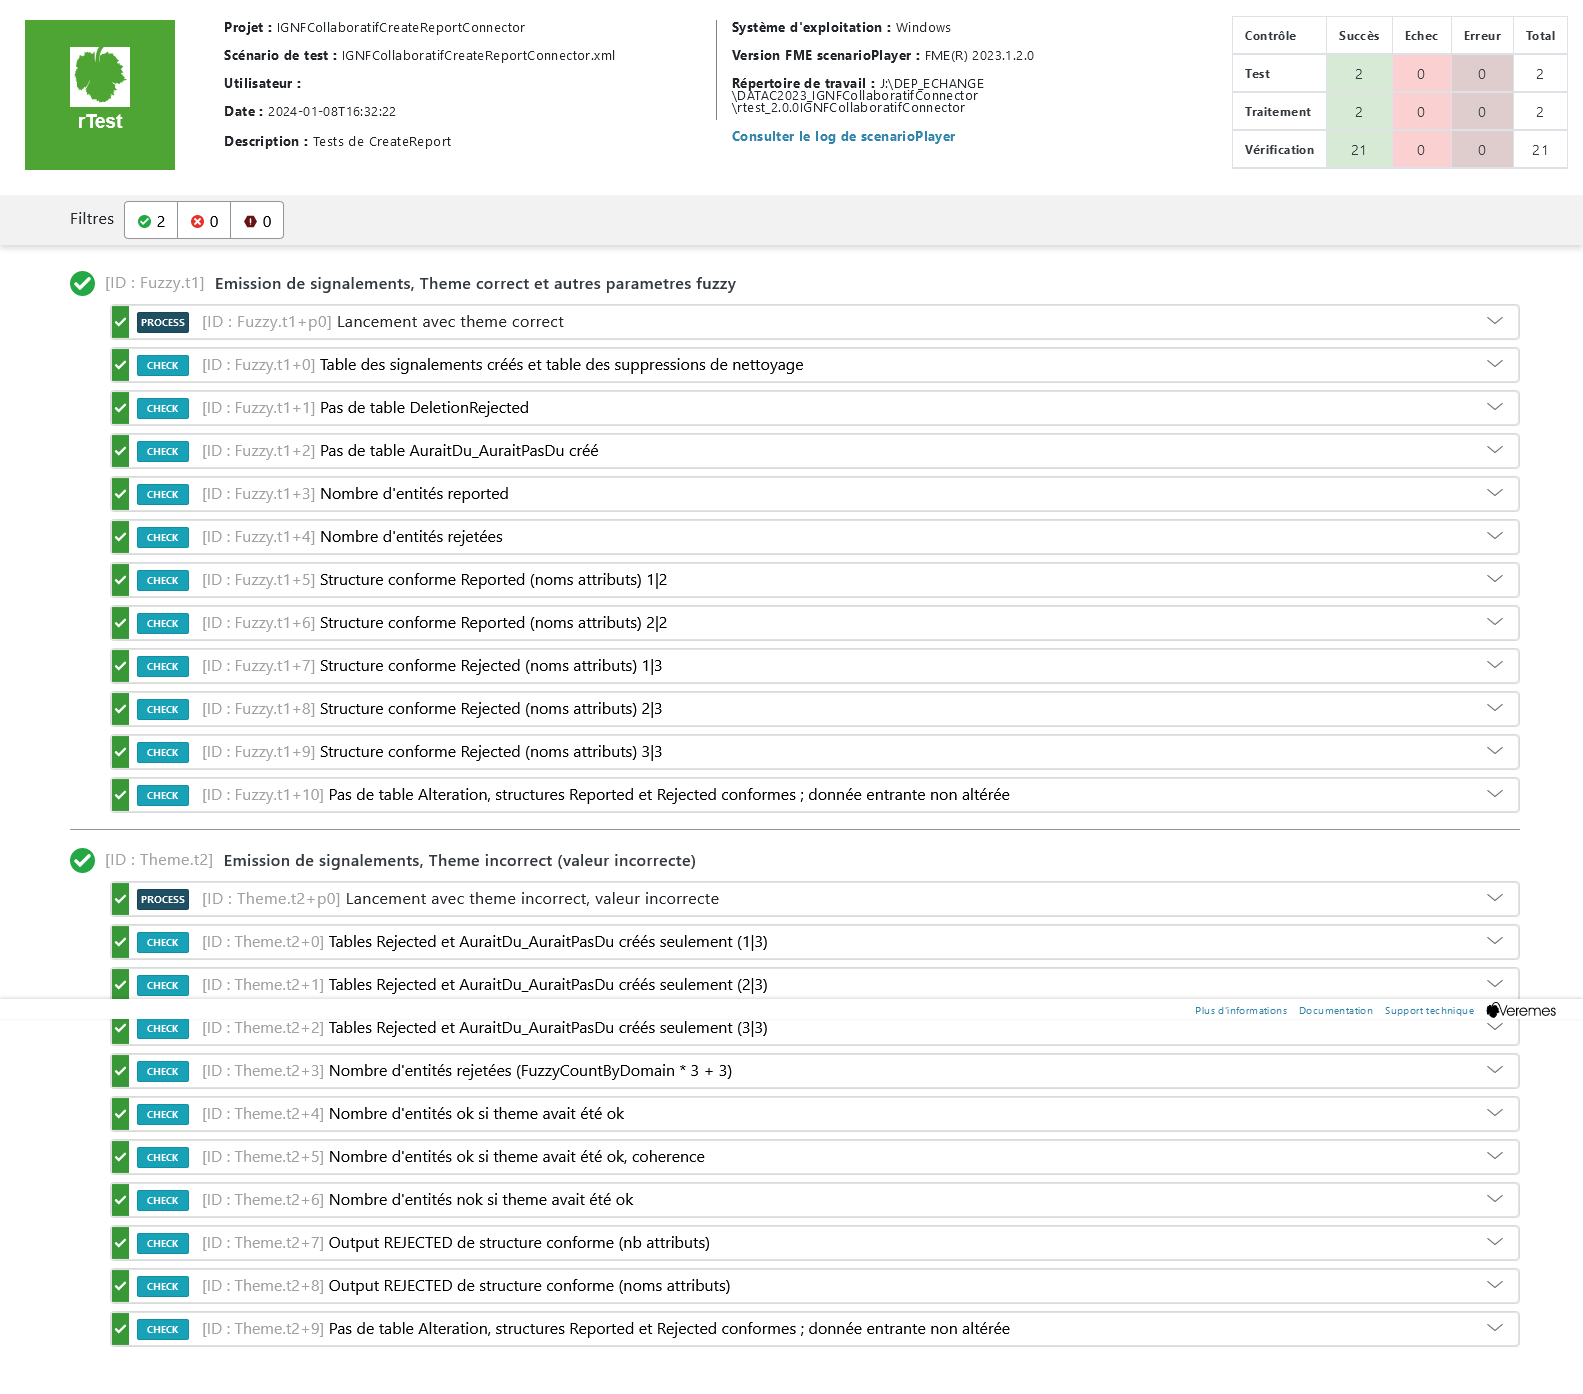Click green checkmark on Theme.t2+7 row
The image size is (1583, 1394).
tap(120, 1243)
